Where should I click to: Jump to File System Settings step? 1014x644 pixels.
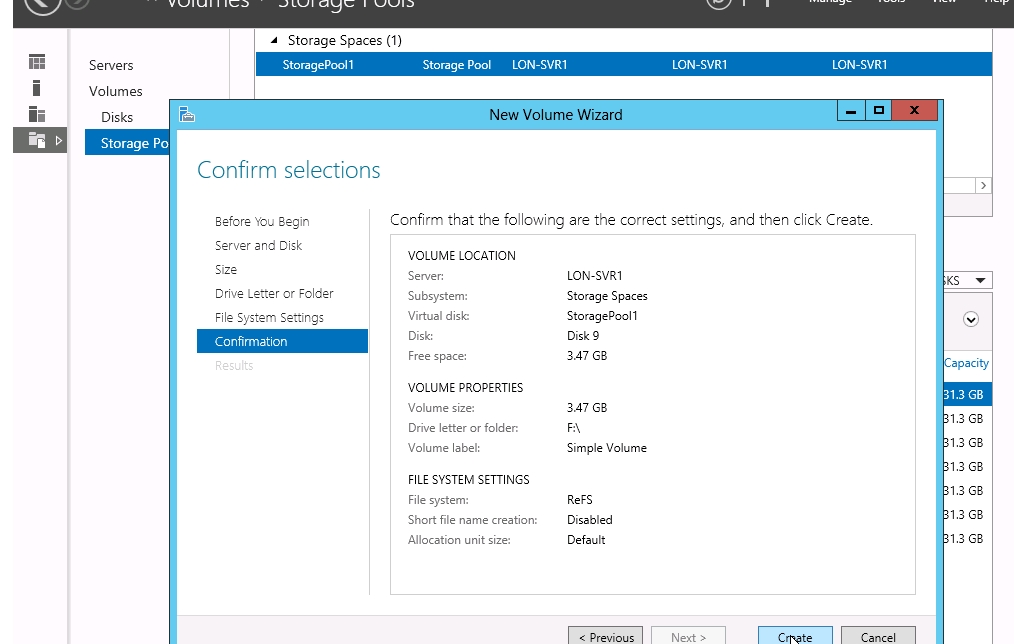click(269, 318)
